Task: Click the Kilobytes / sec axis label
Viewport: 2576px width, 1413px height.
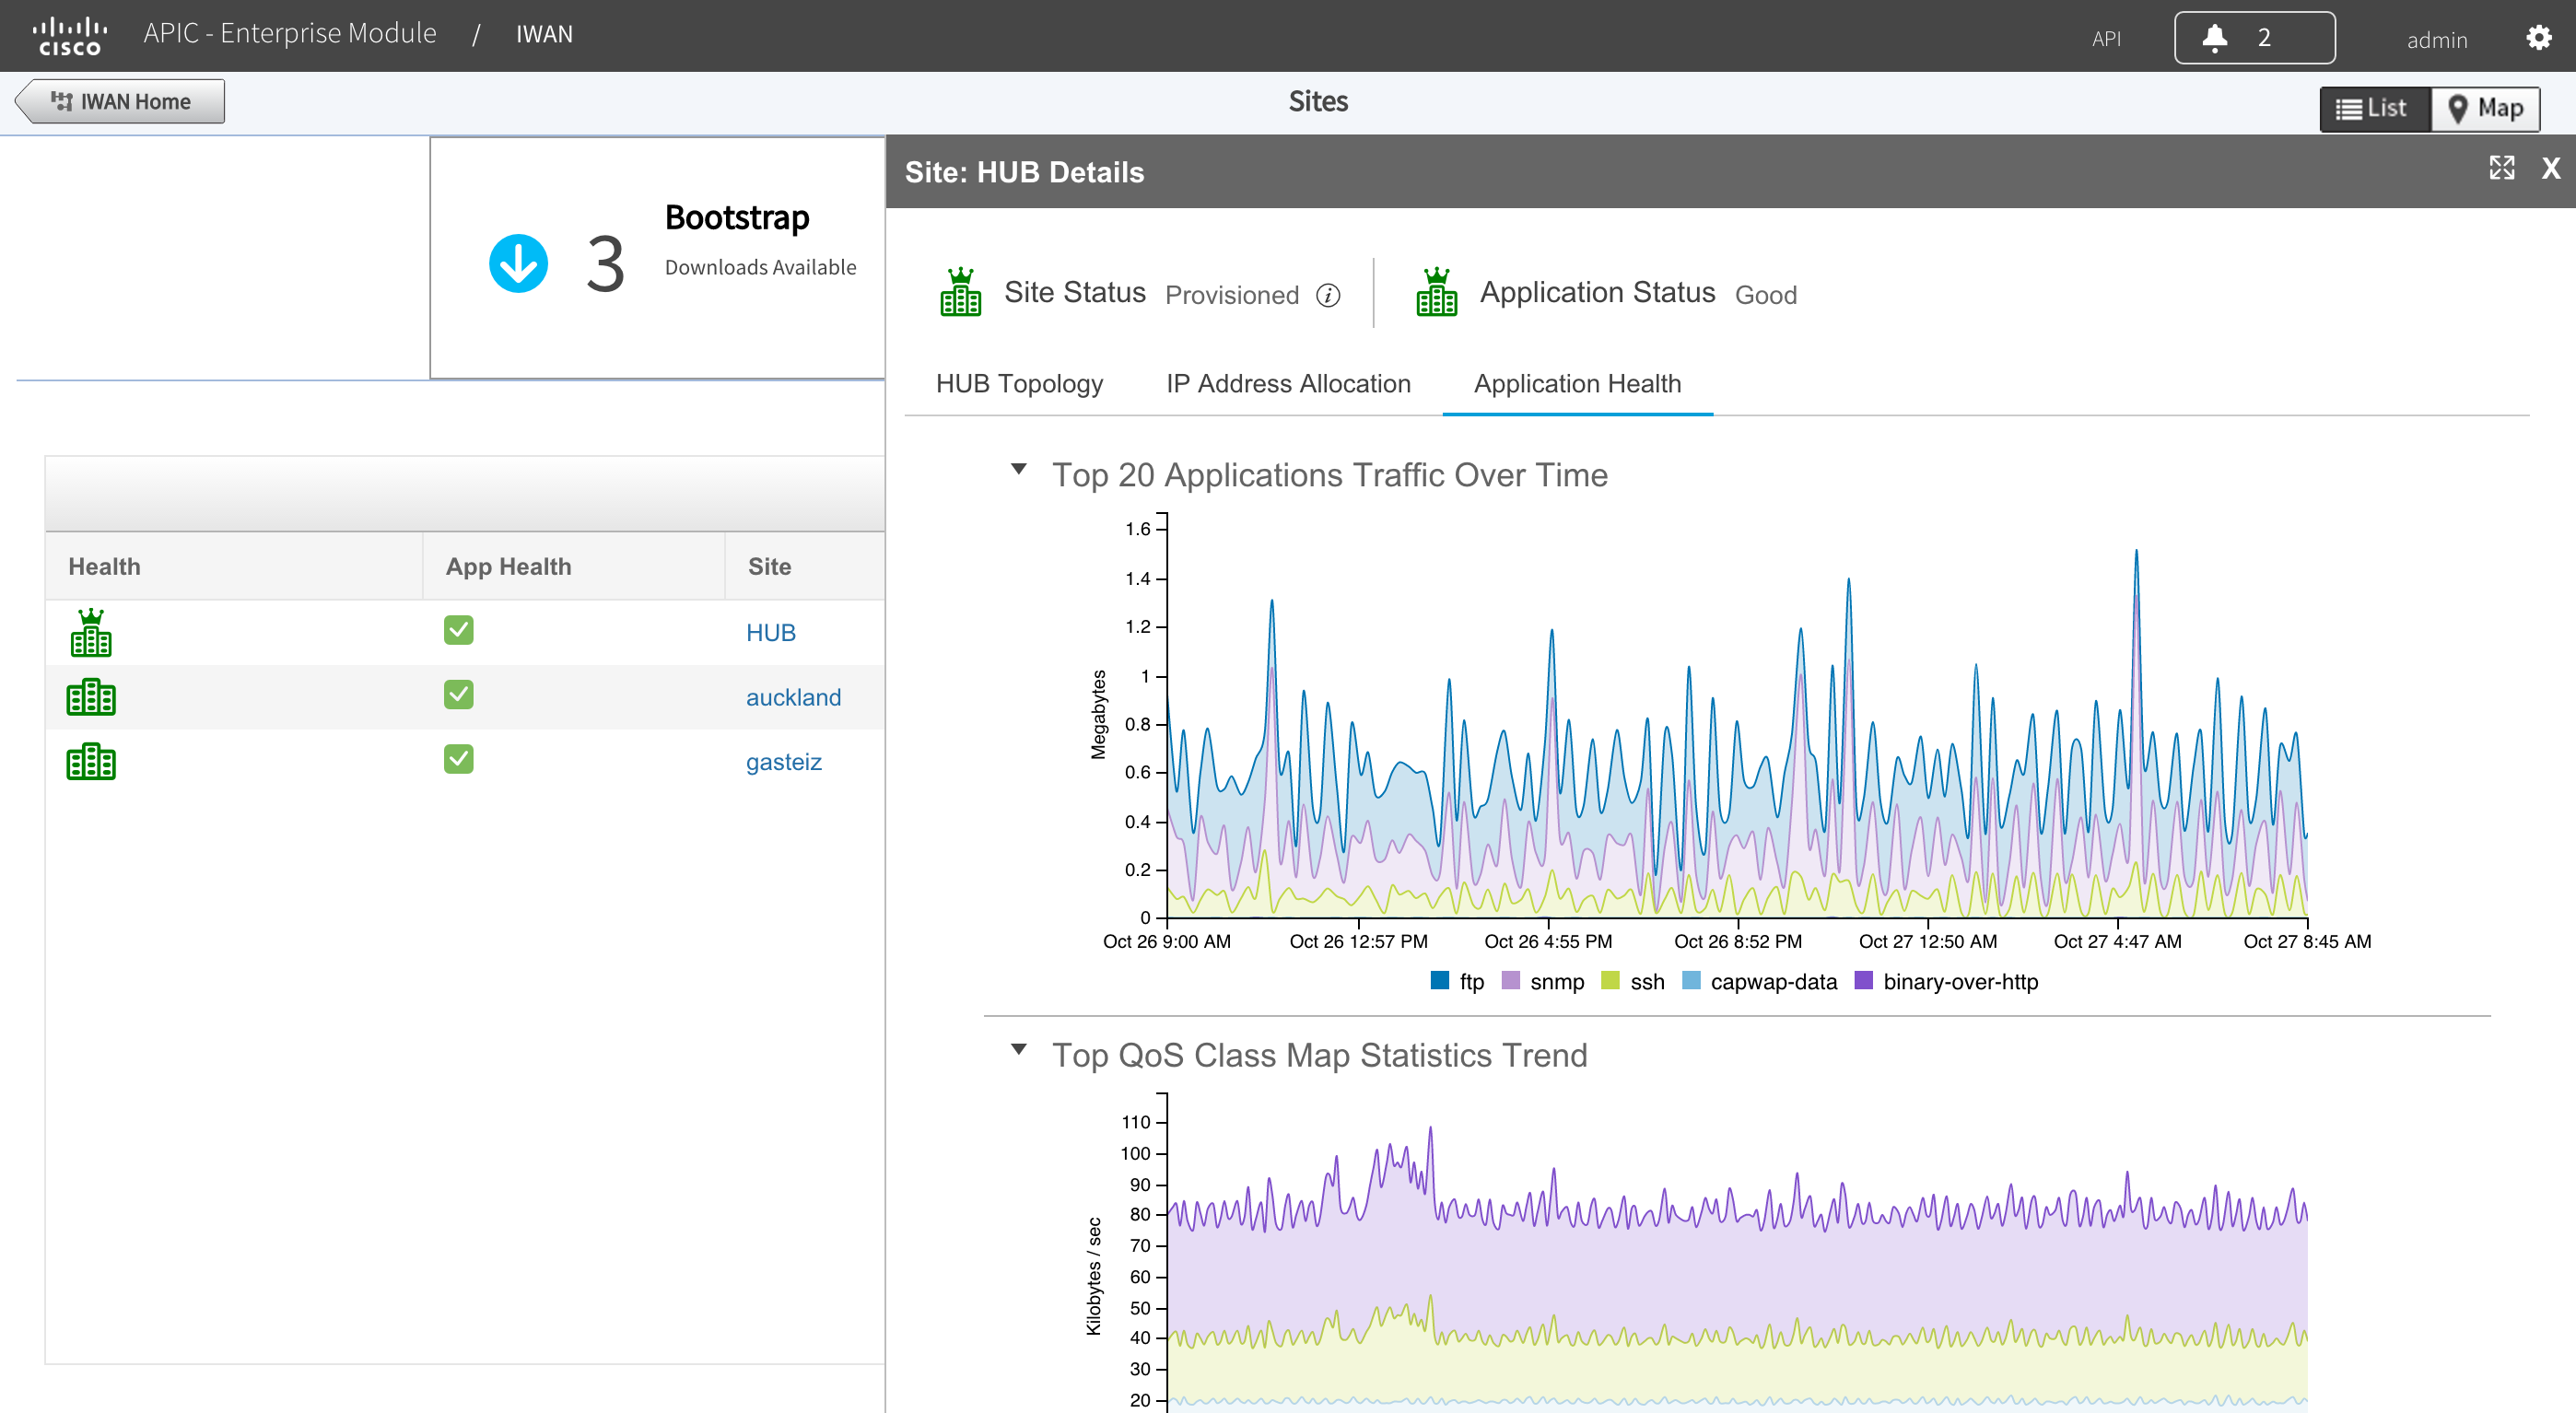Action: pyautogui.click(x=1094, y=1275)
